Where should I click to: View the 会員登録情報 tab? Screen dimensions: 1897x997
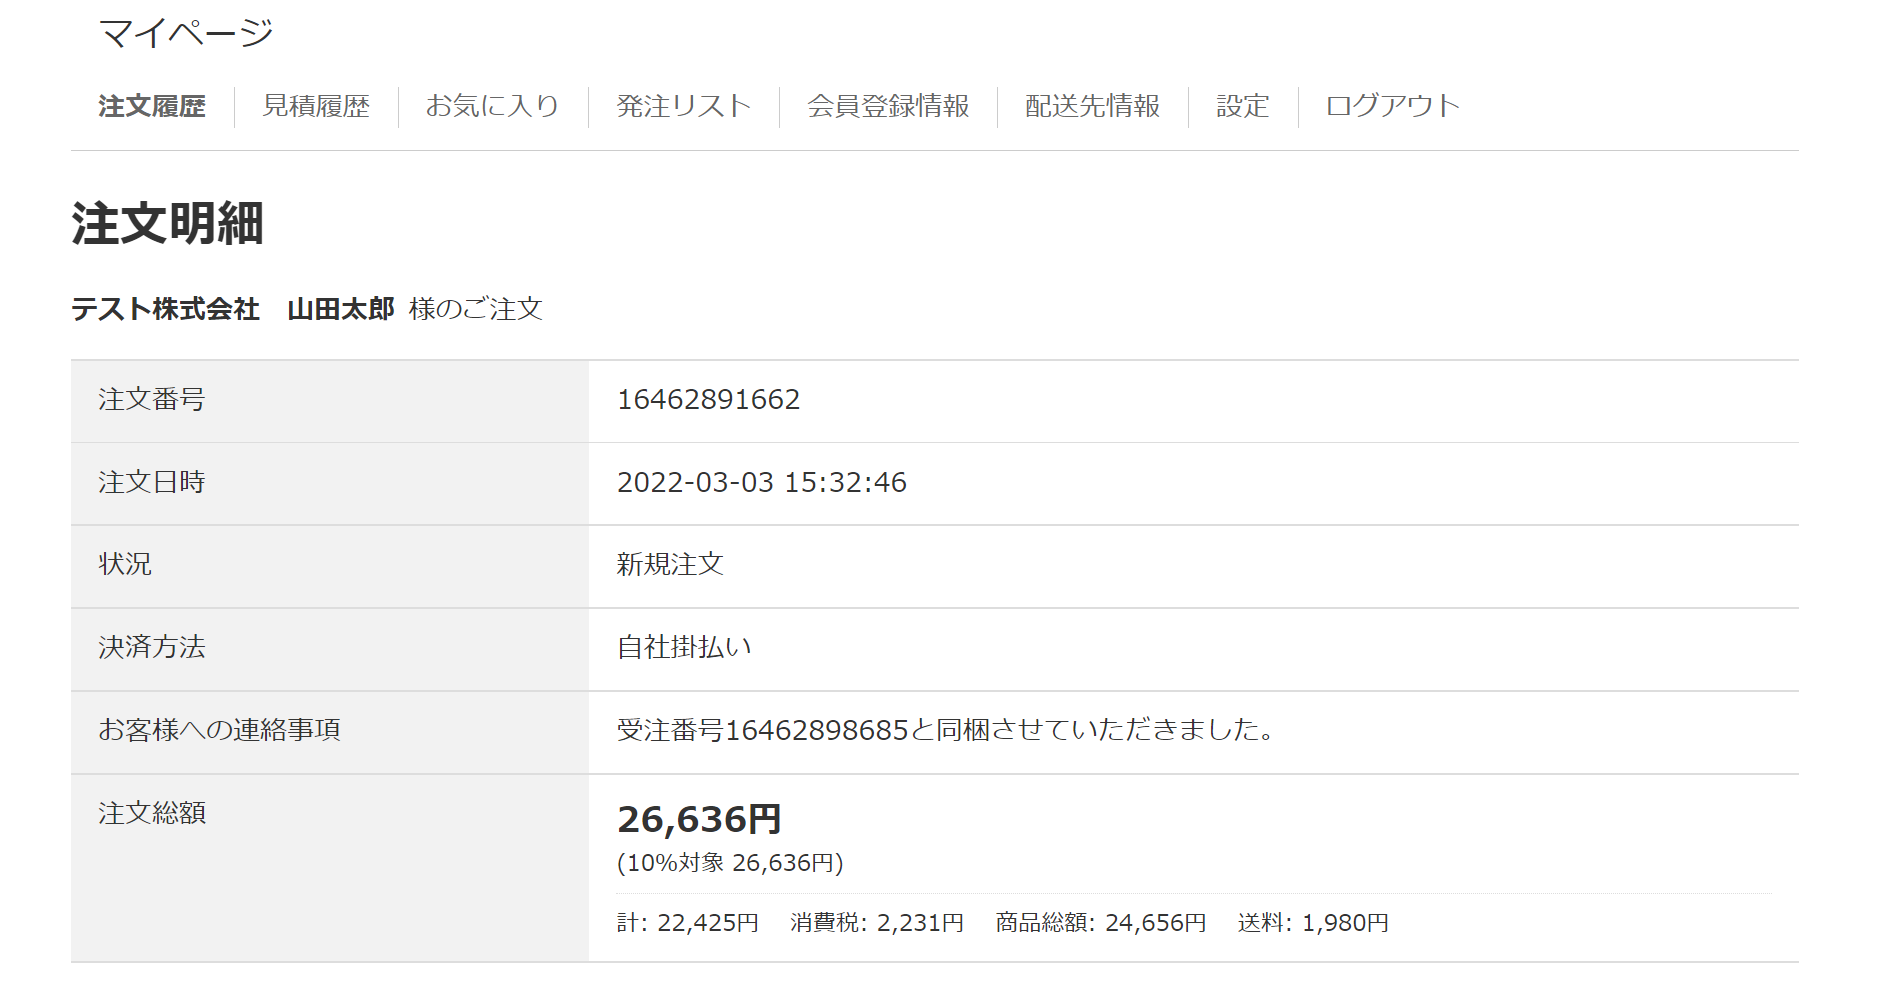(x=888, y=106)
